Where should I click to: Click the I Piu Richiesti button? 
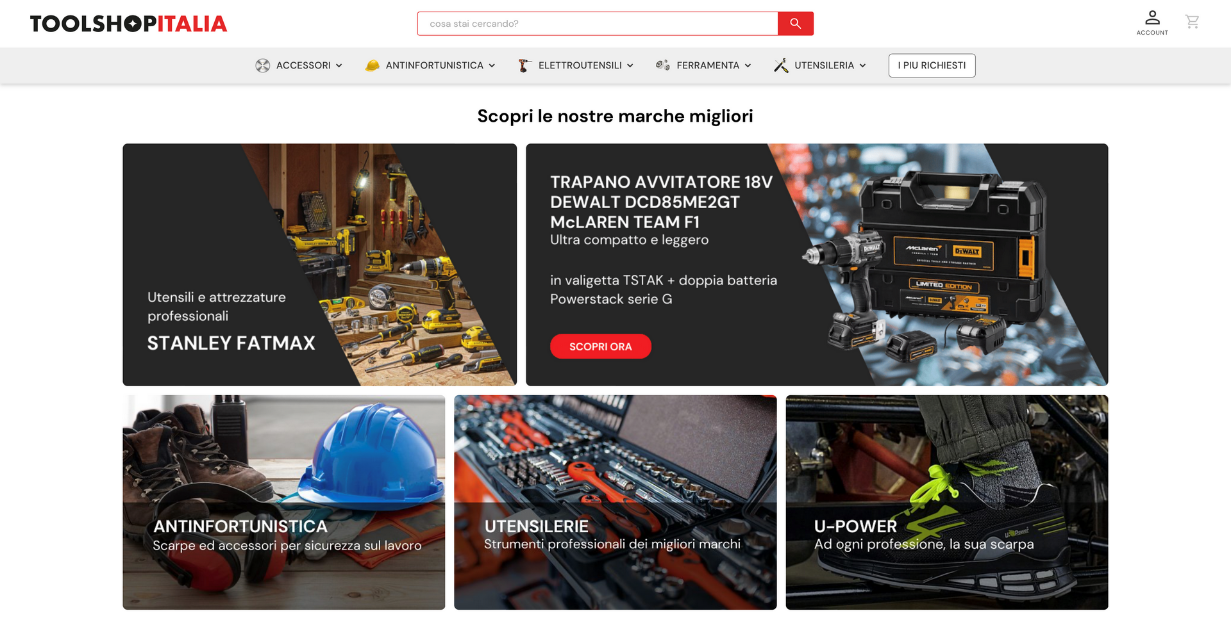pyautogui.click(x=931, y=66)
